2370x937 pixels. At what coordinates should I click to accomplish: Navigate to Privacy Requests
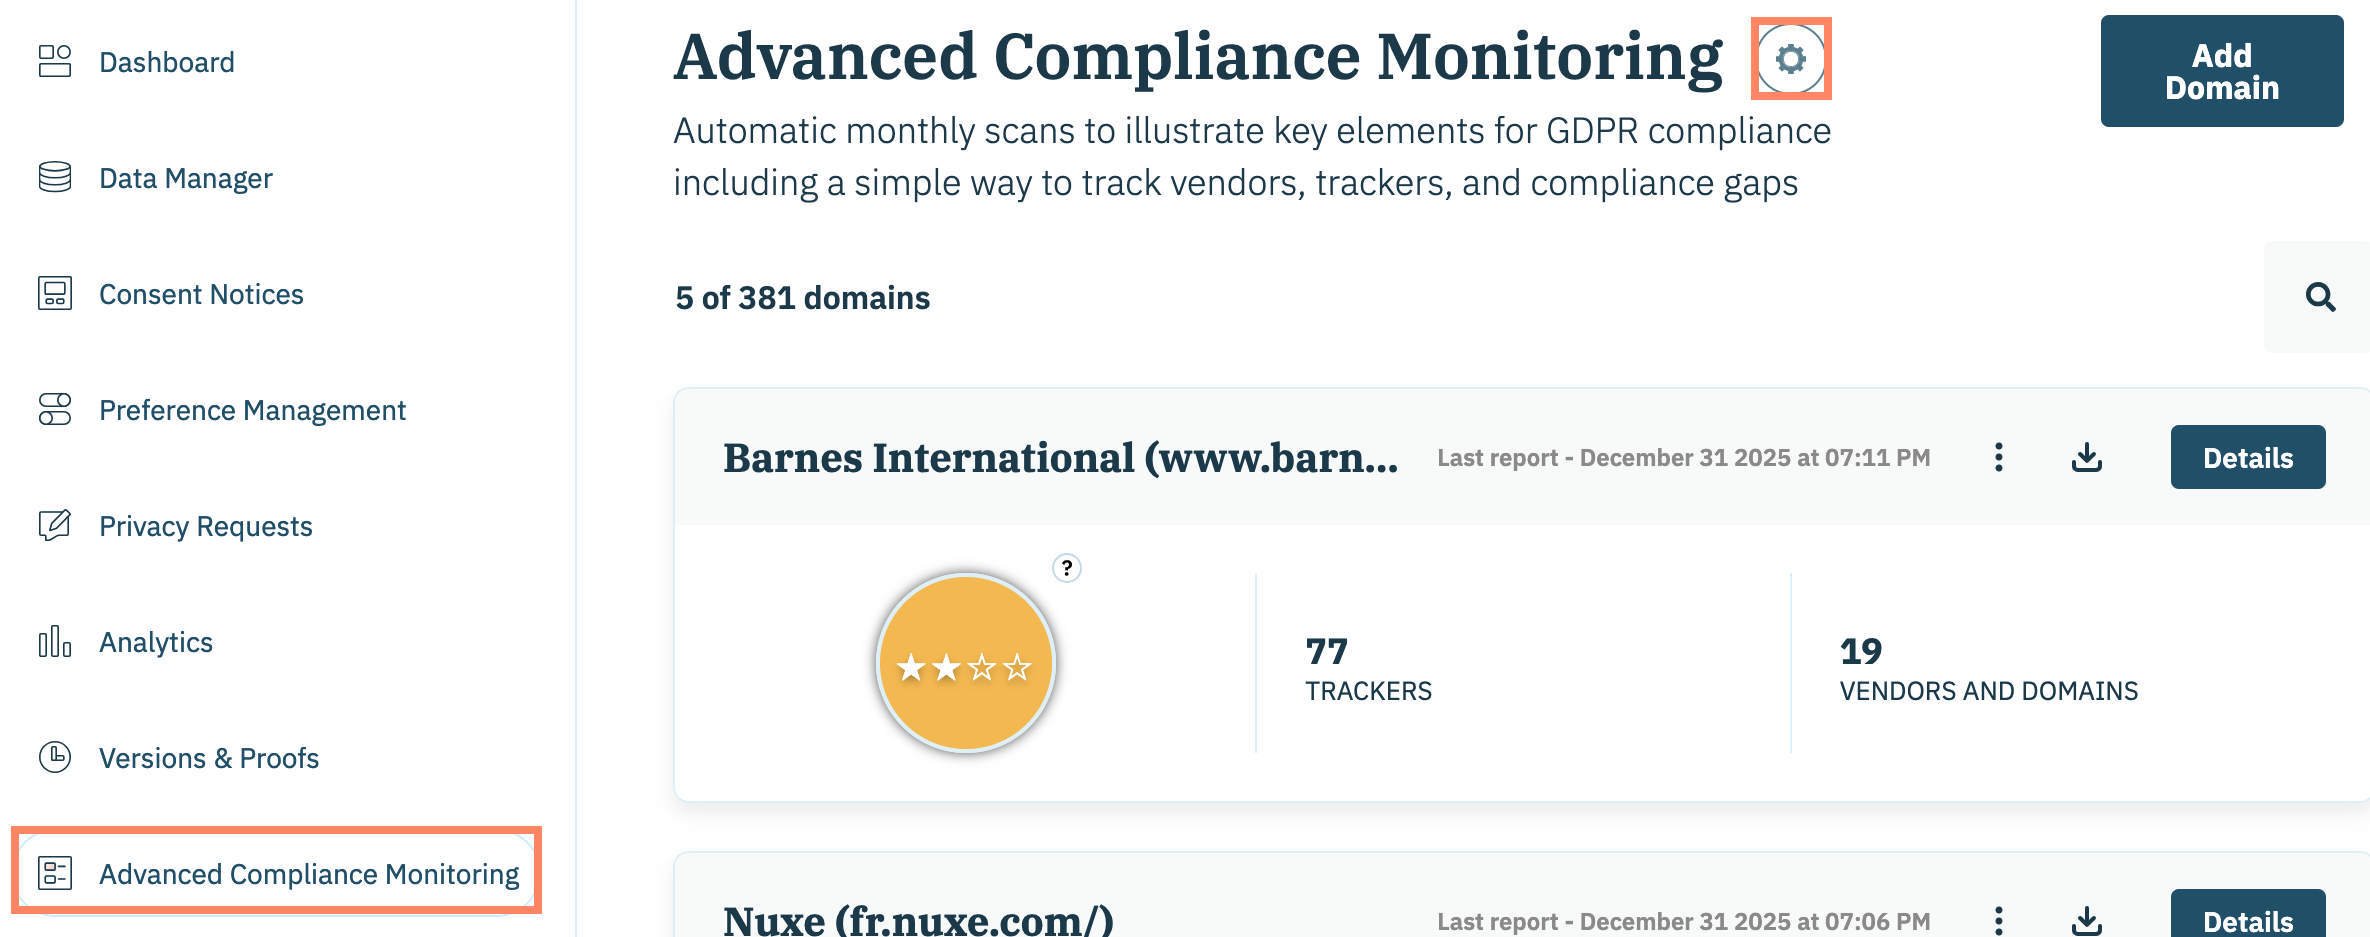click(206, 526)
